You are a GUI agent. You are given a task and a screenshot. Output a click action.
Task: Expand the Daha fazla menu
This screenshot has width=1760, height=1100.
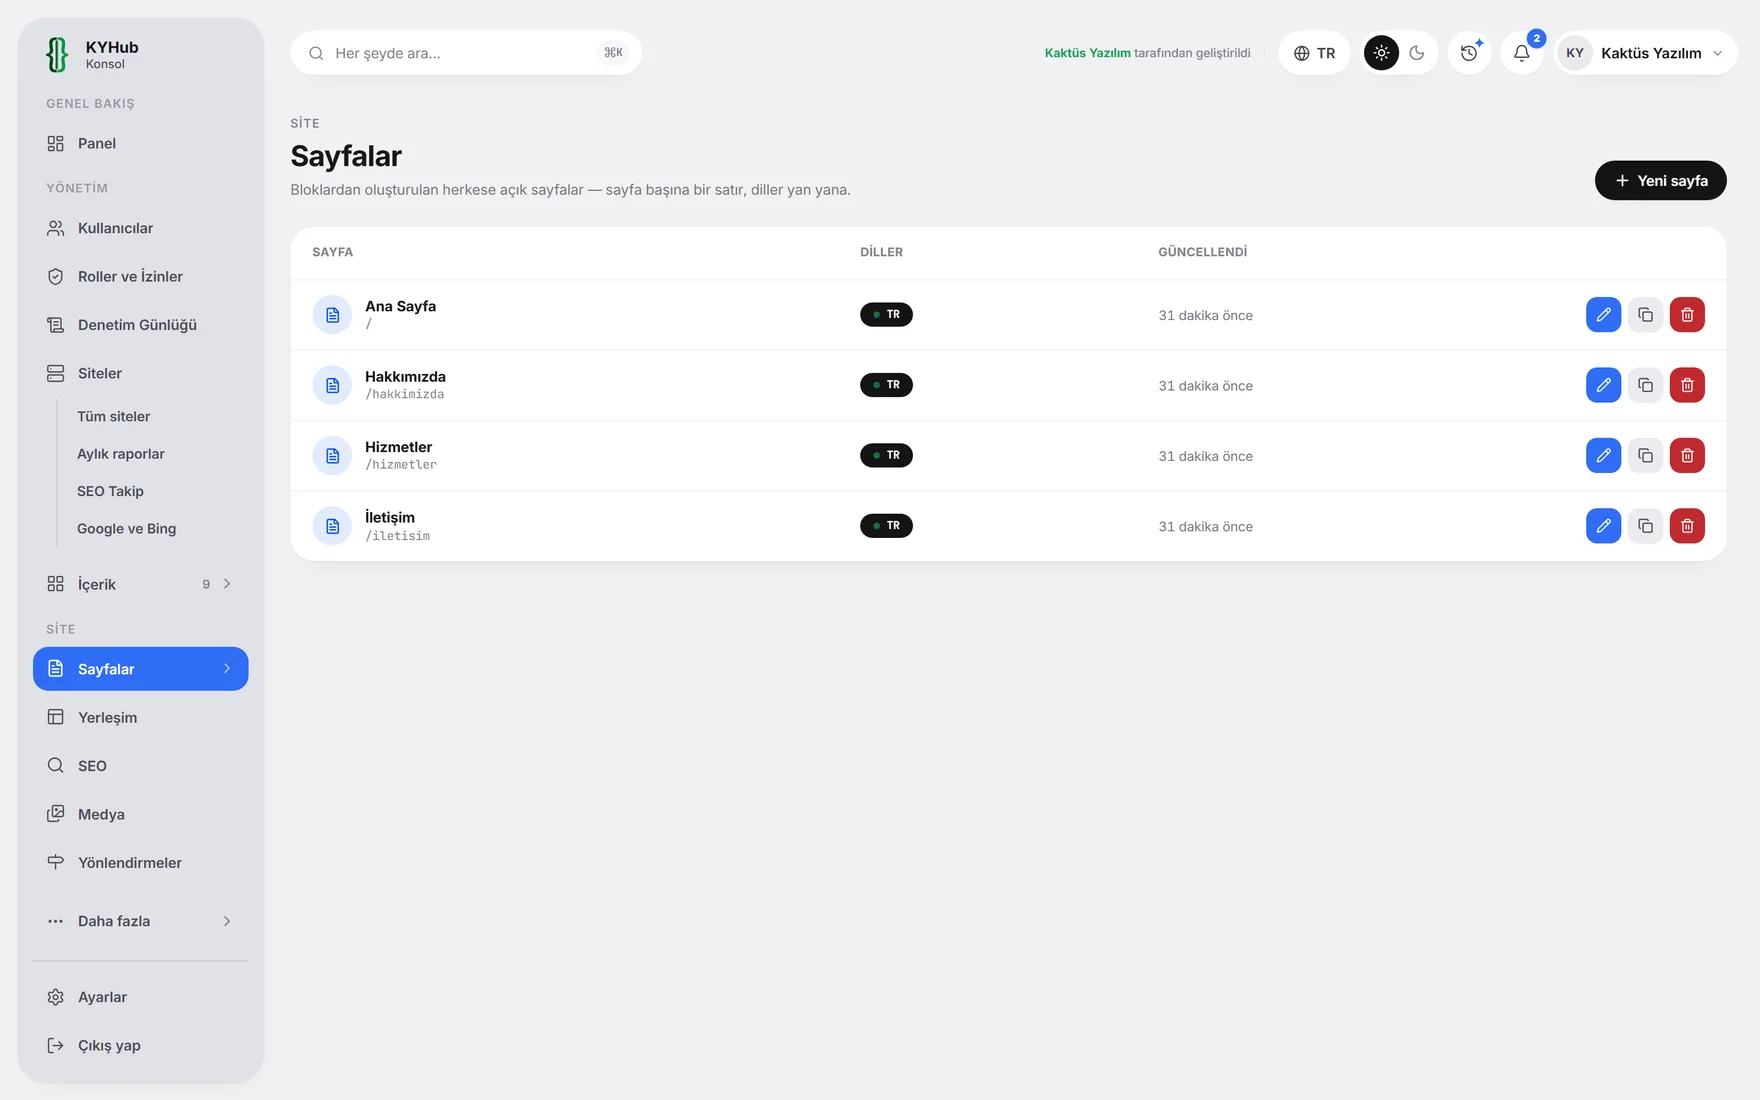point(140,921)
